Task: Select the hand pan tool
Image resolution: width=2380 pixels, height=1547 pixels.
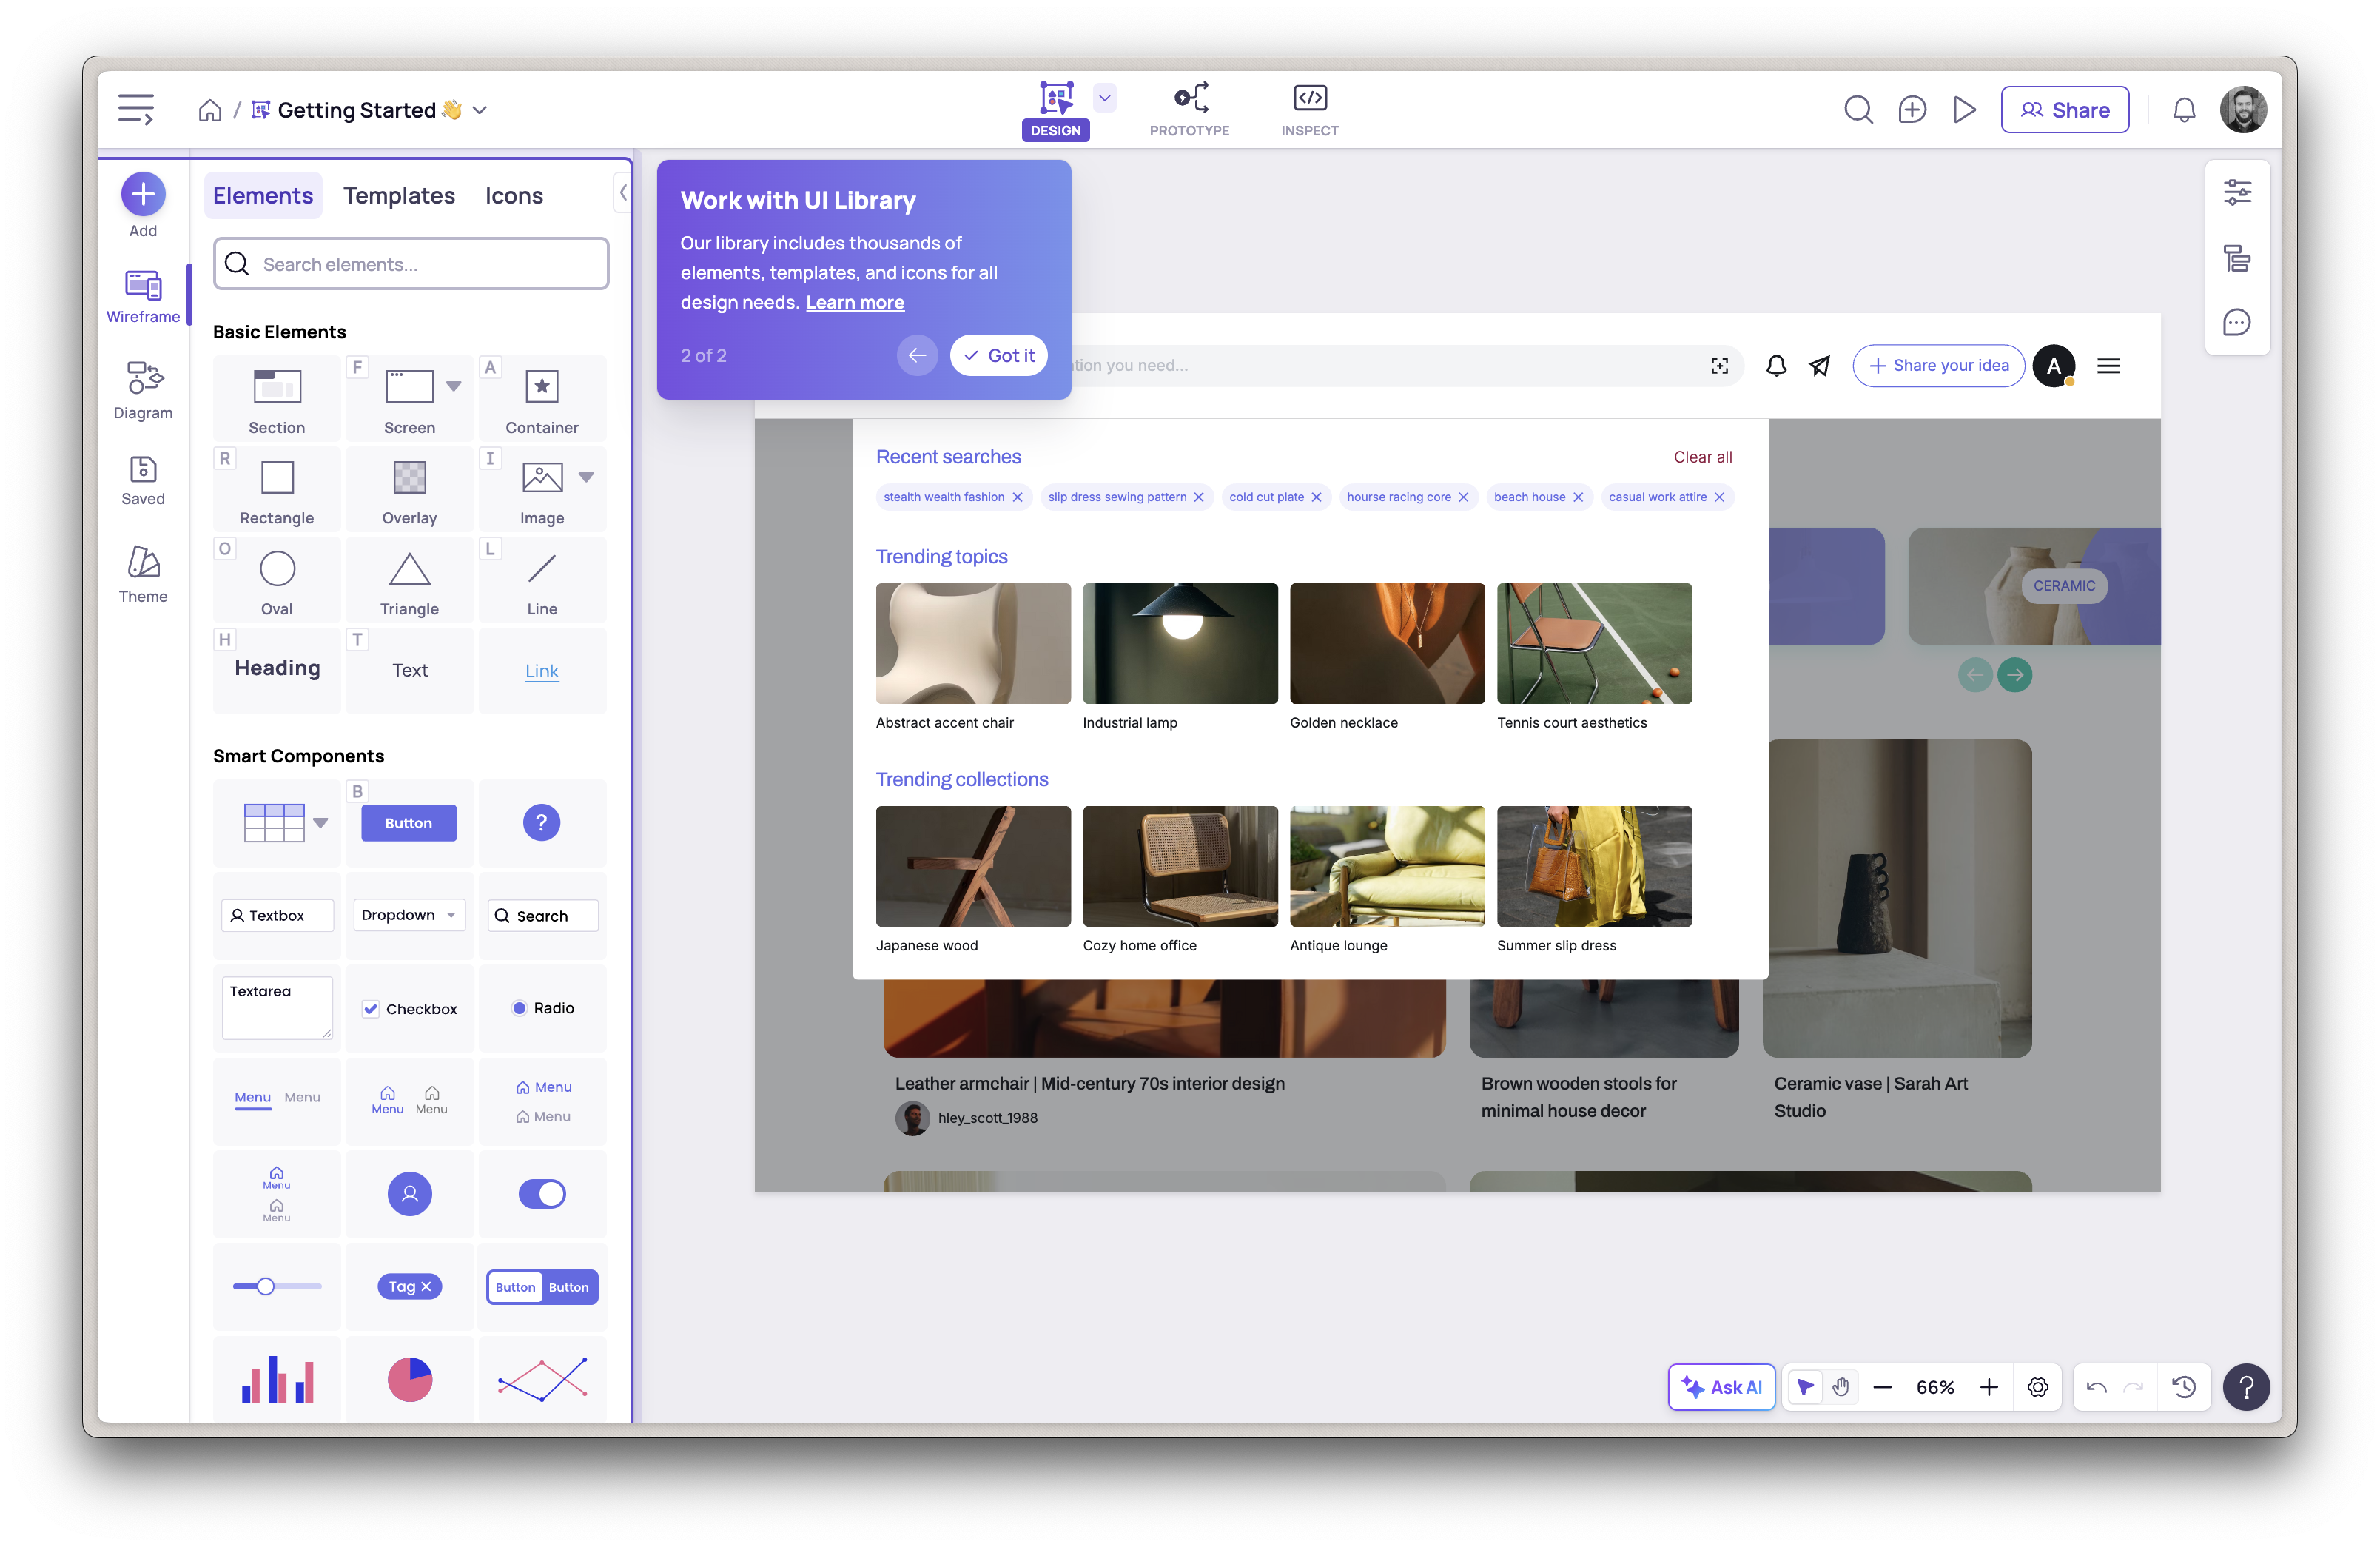Action: (1841, 1387)
